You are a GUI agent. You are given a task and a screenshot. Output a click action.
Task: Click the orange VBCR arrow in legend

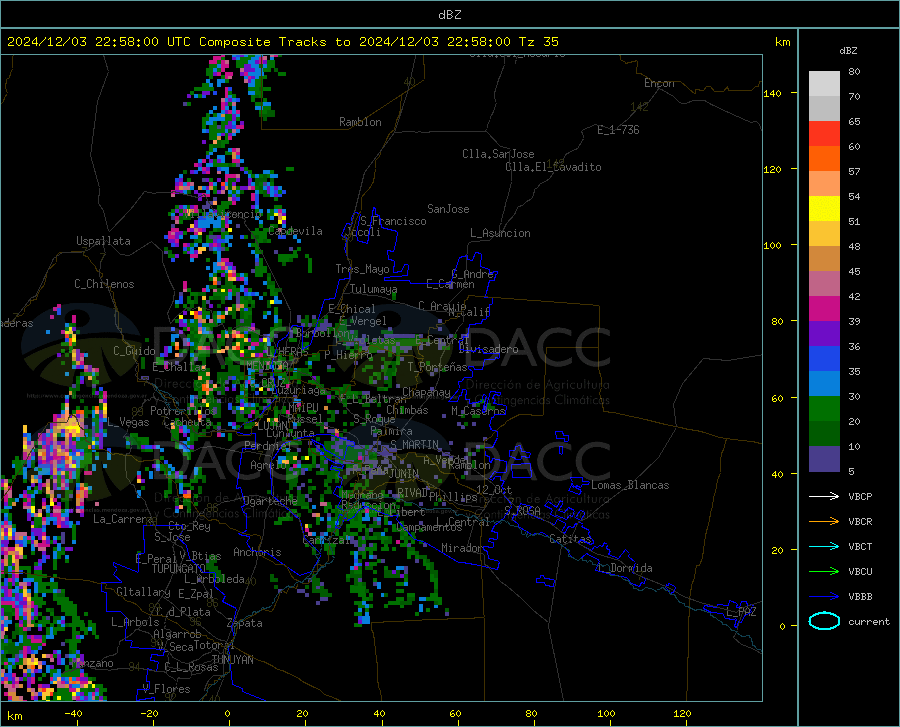coord(824,522)
